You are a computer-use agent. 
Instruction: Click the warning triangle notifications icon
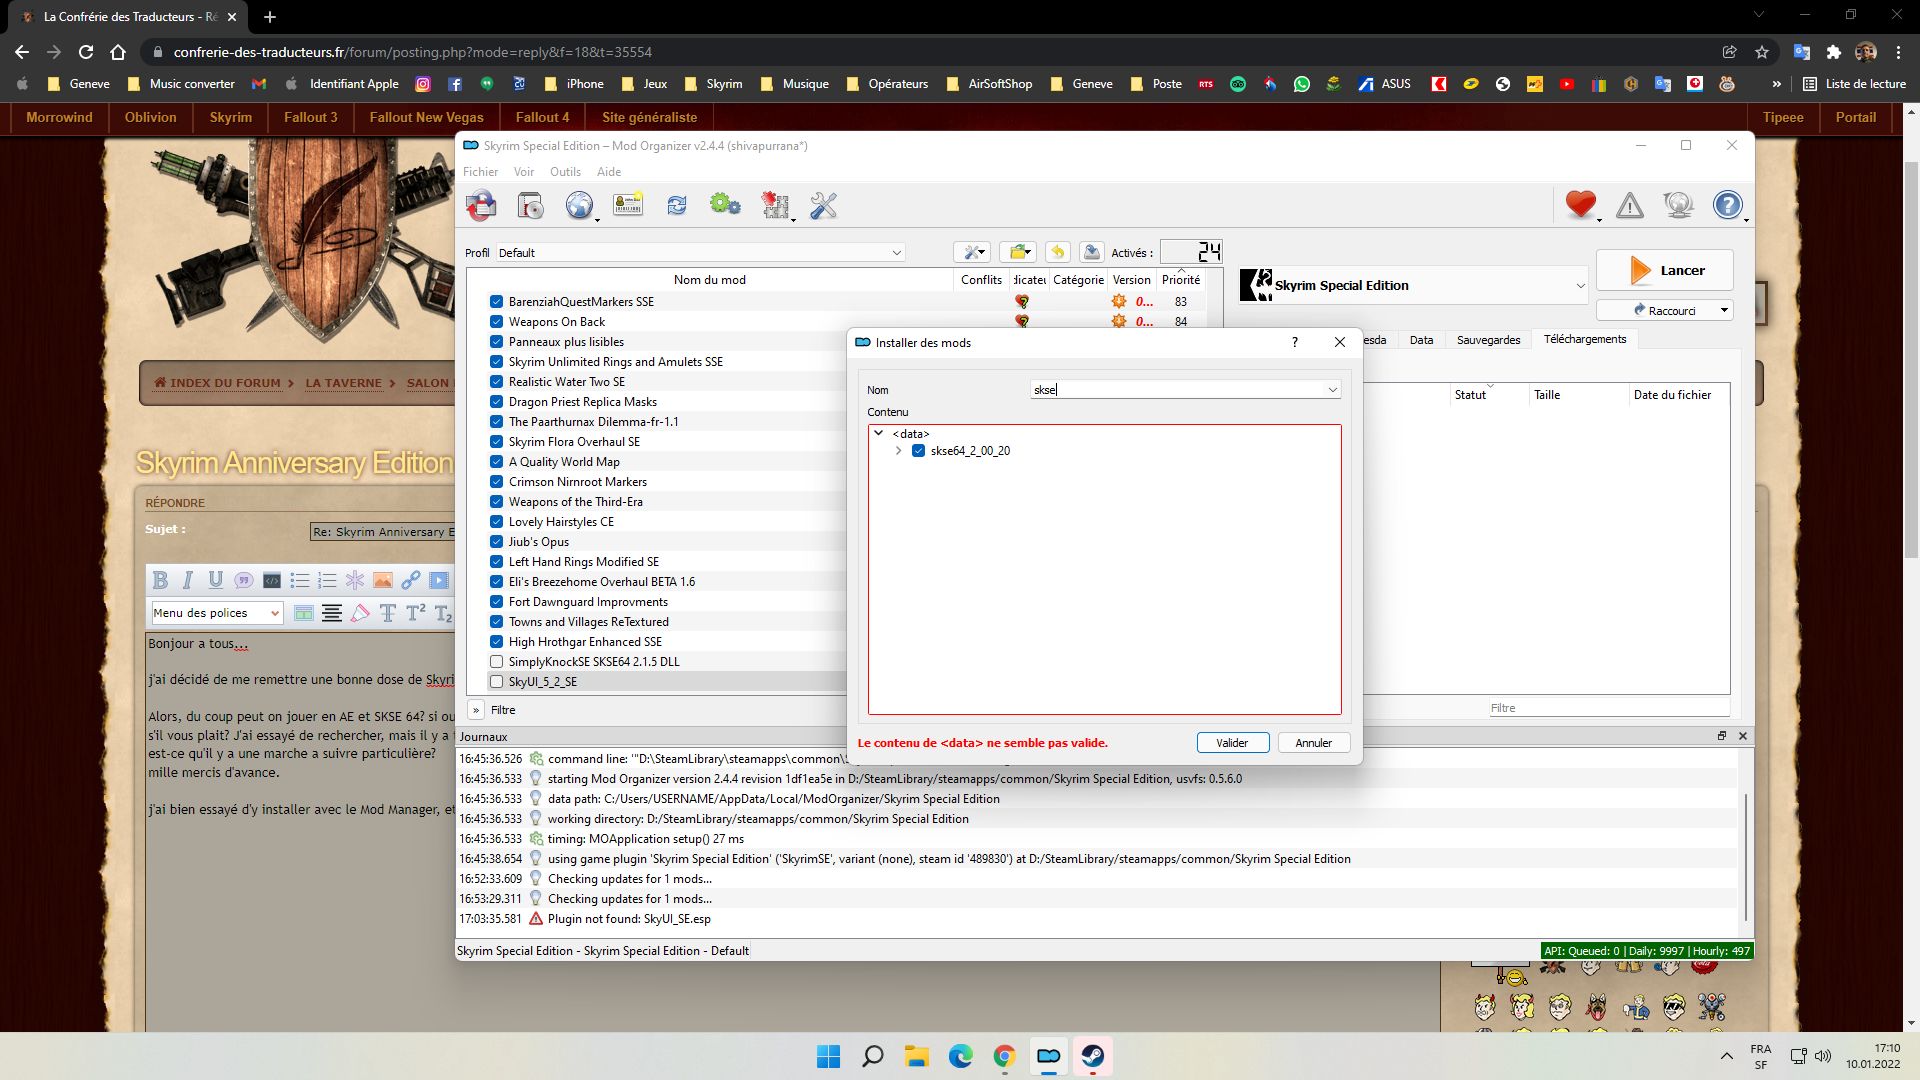tap(1630, 206)
